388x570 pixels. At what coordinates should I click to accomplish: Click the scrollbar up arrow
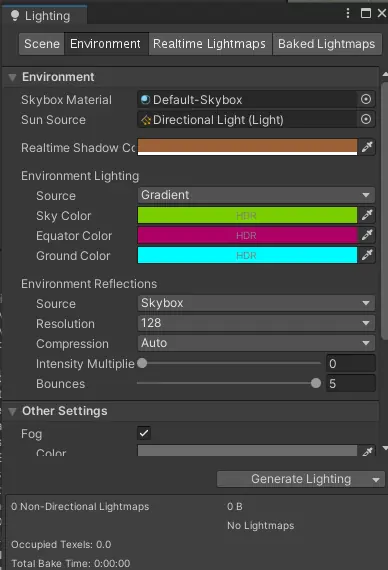pyautogui.click(x=385, y=74)
